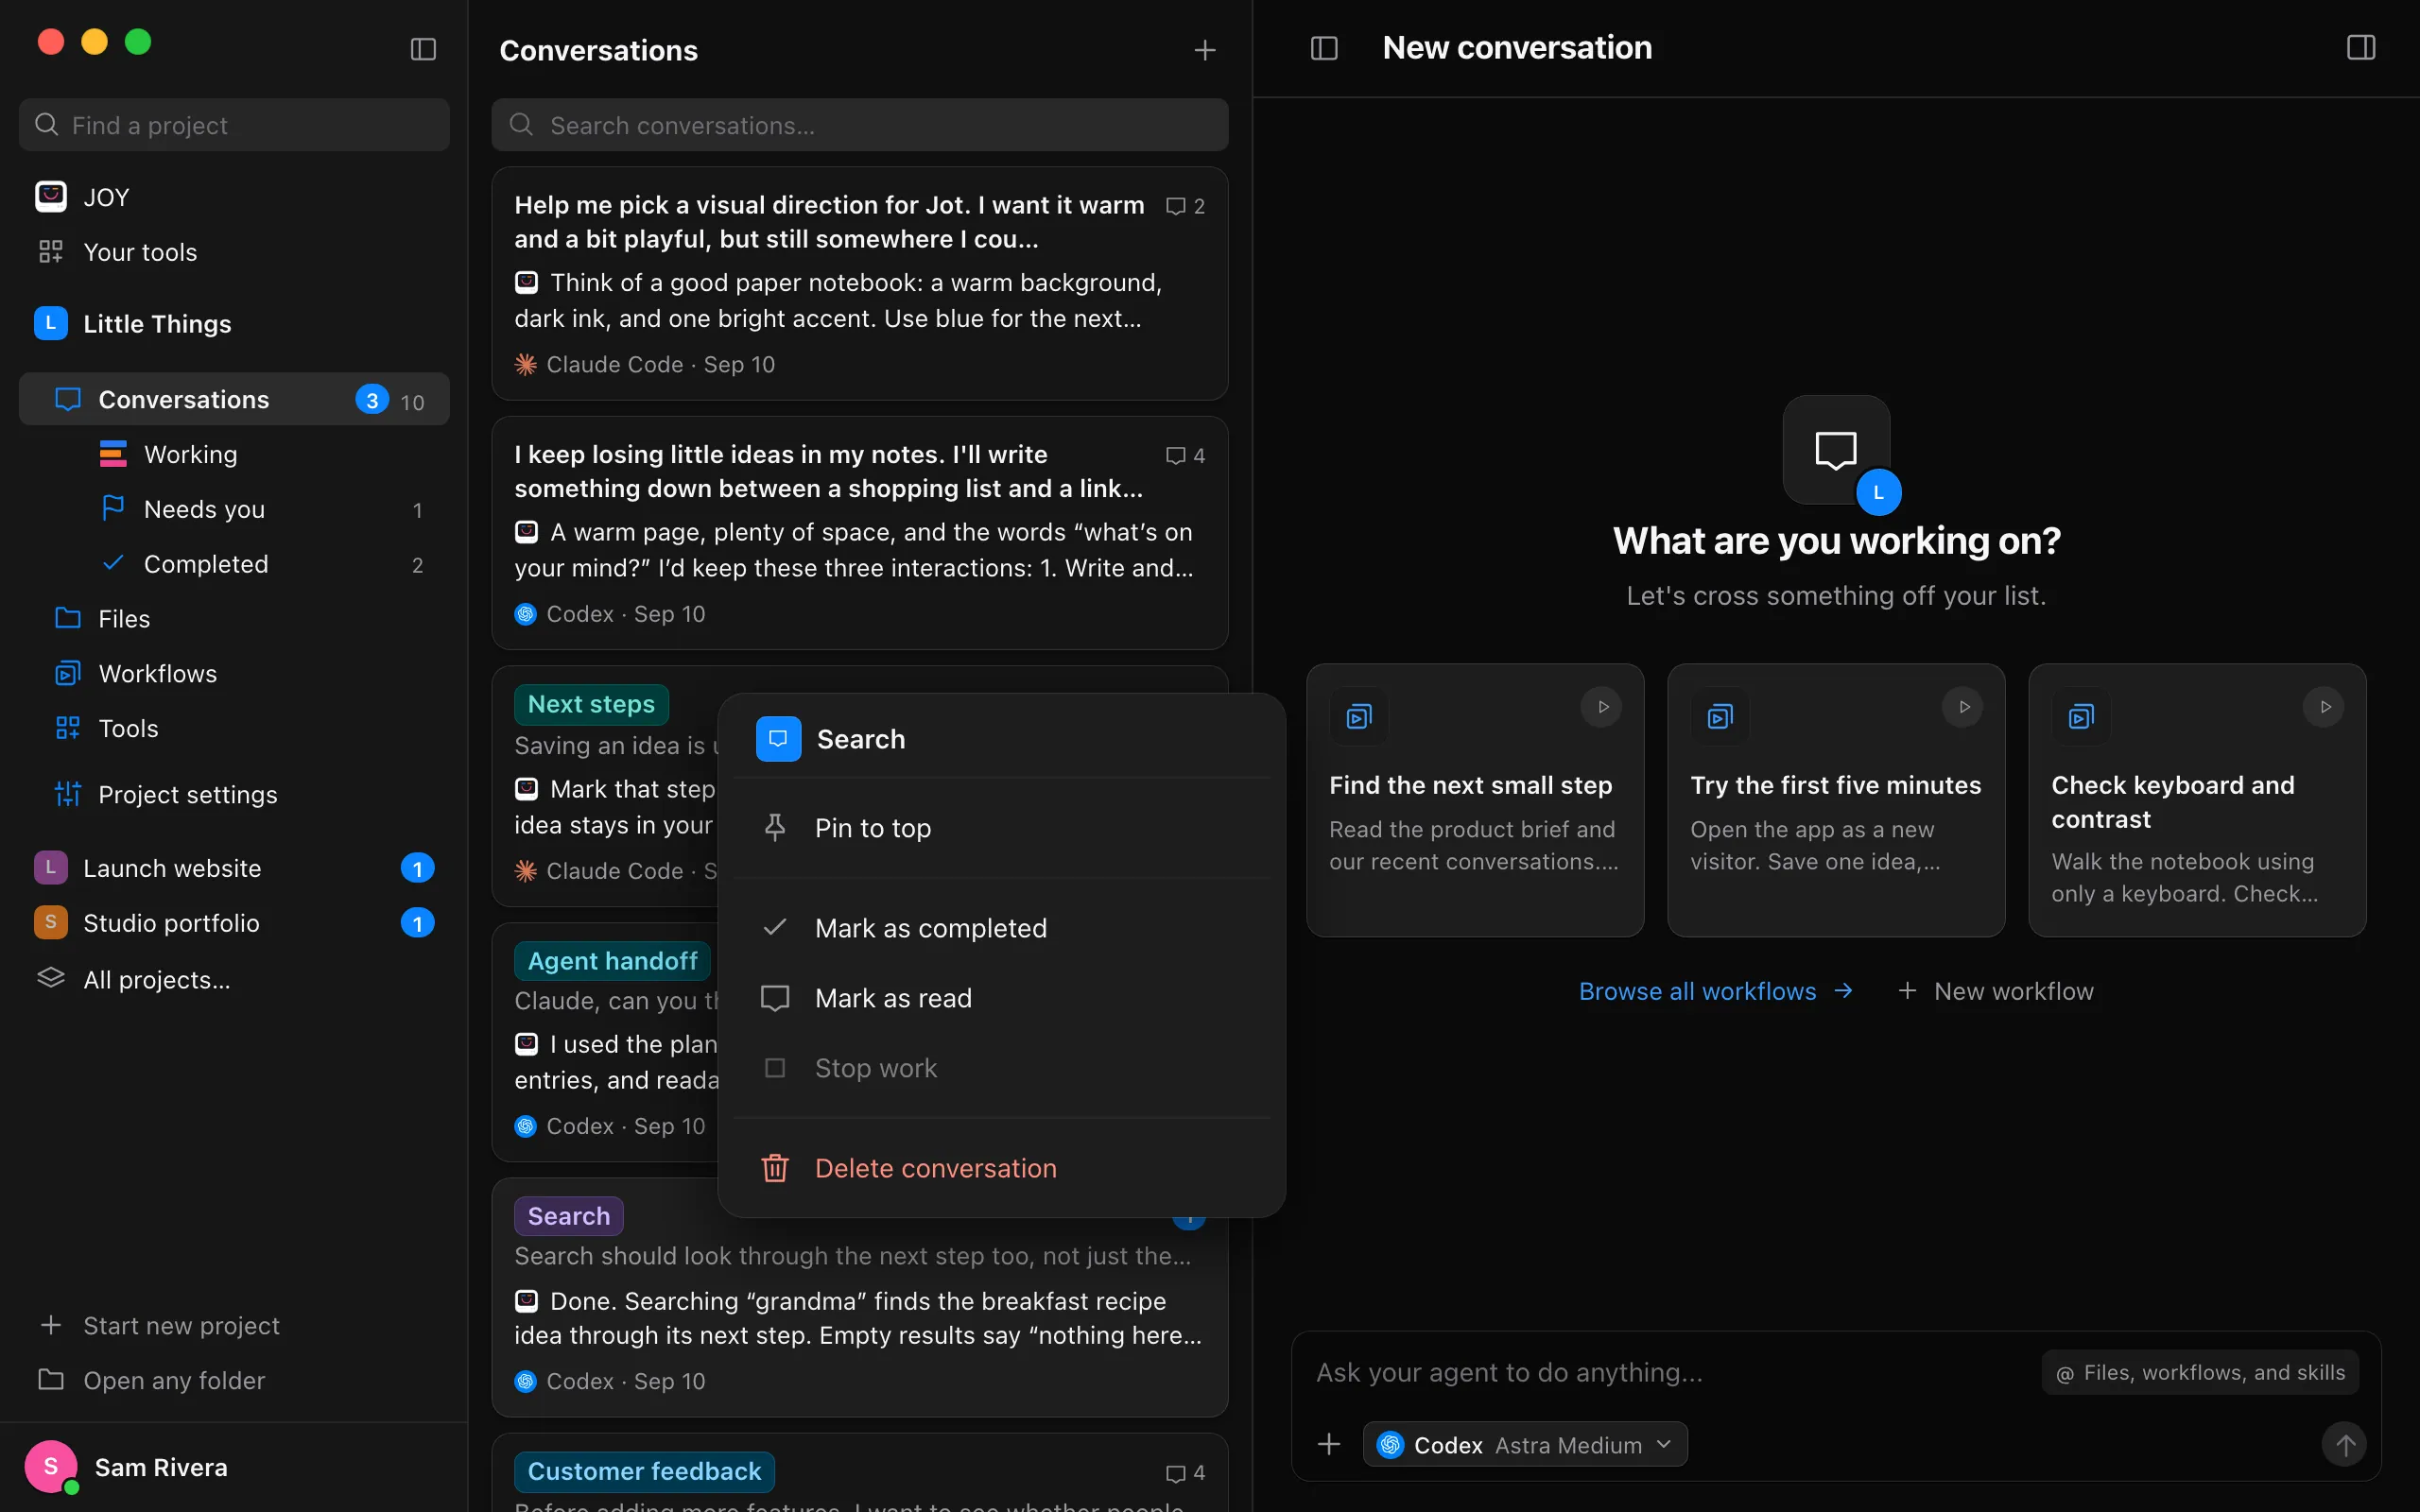Select the Completed filter
Viewport: 2420px width, 1512px height.
click(x=234, y=564)
